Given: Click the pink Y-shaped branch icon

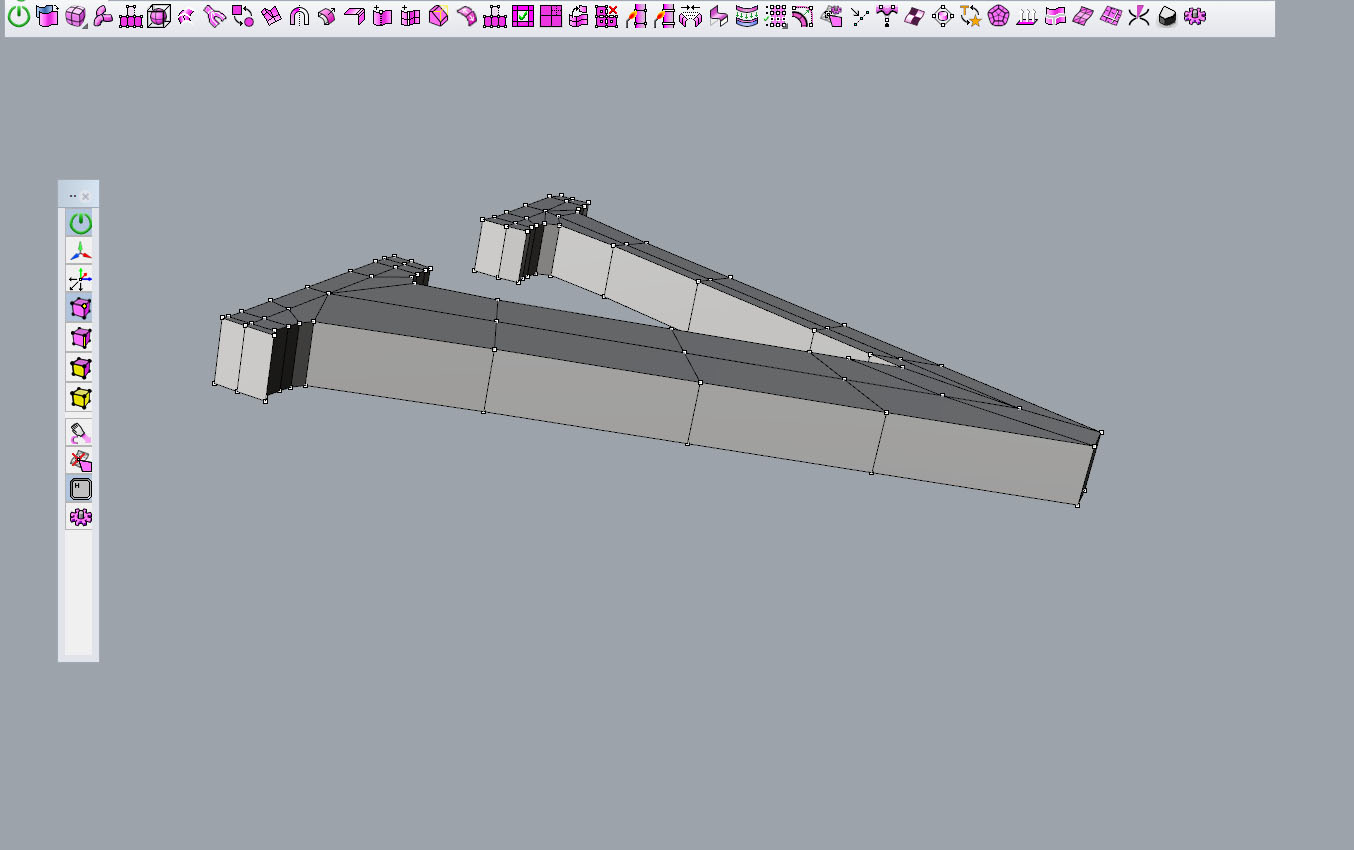Looking at the screenshot, I should pos(887,16).
